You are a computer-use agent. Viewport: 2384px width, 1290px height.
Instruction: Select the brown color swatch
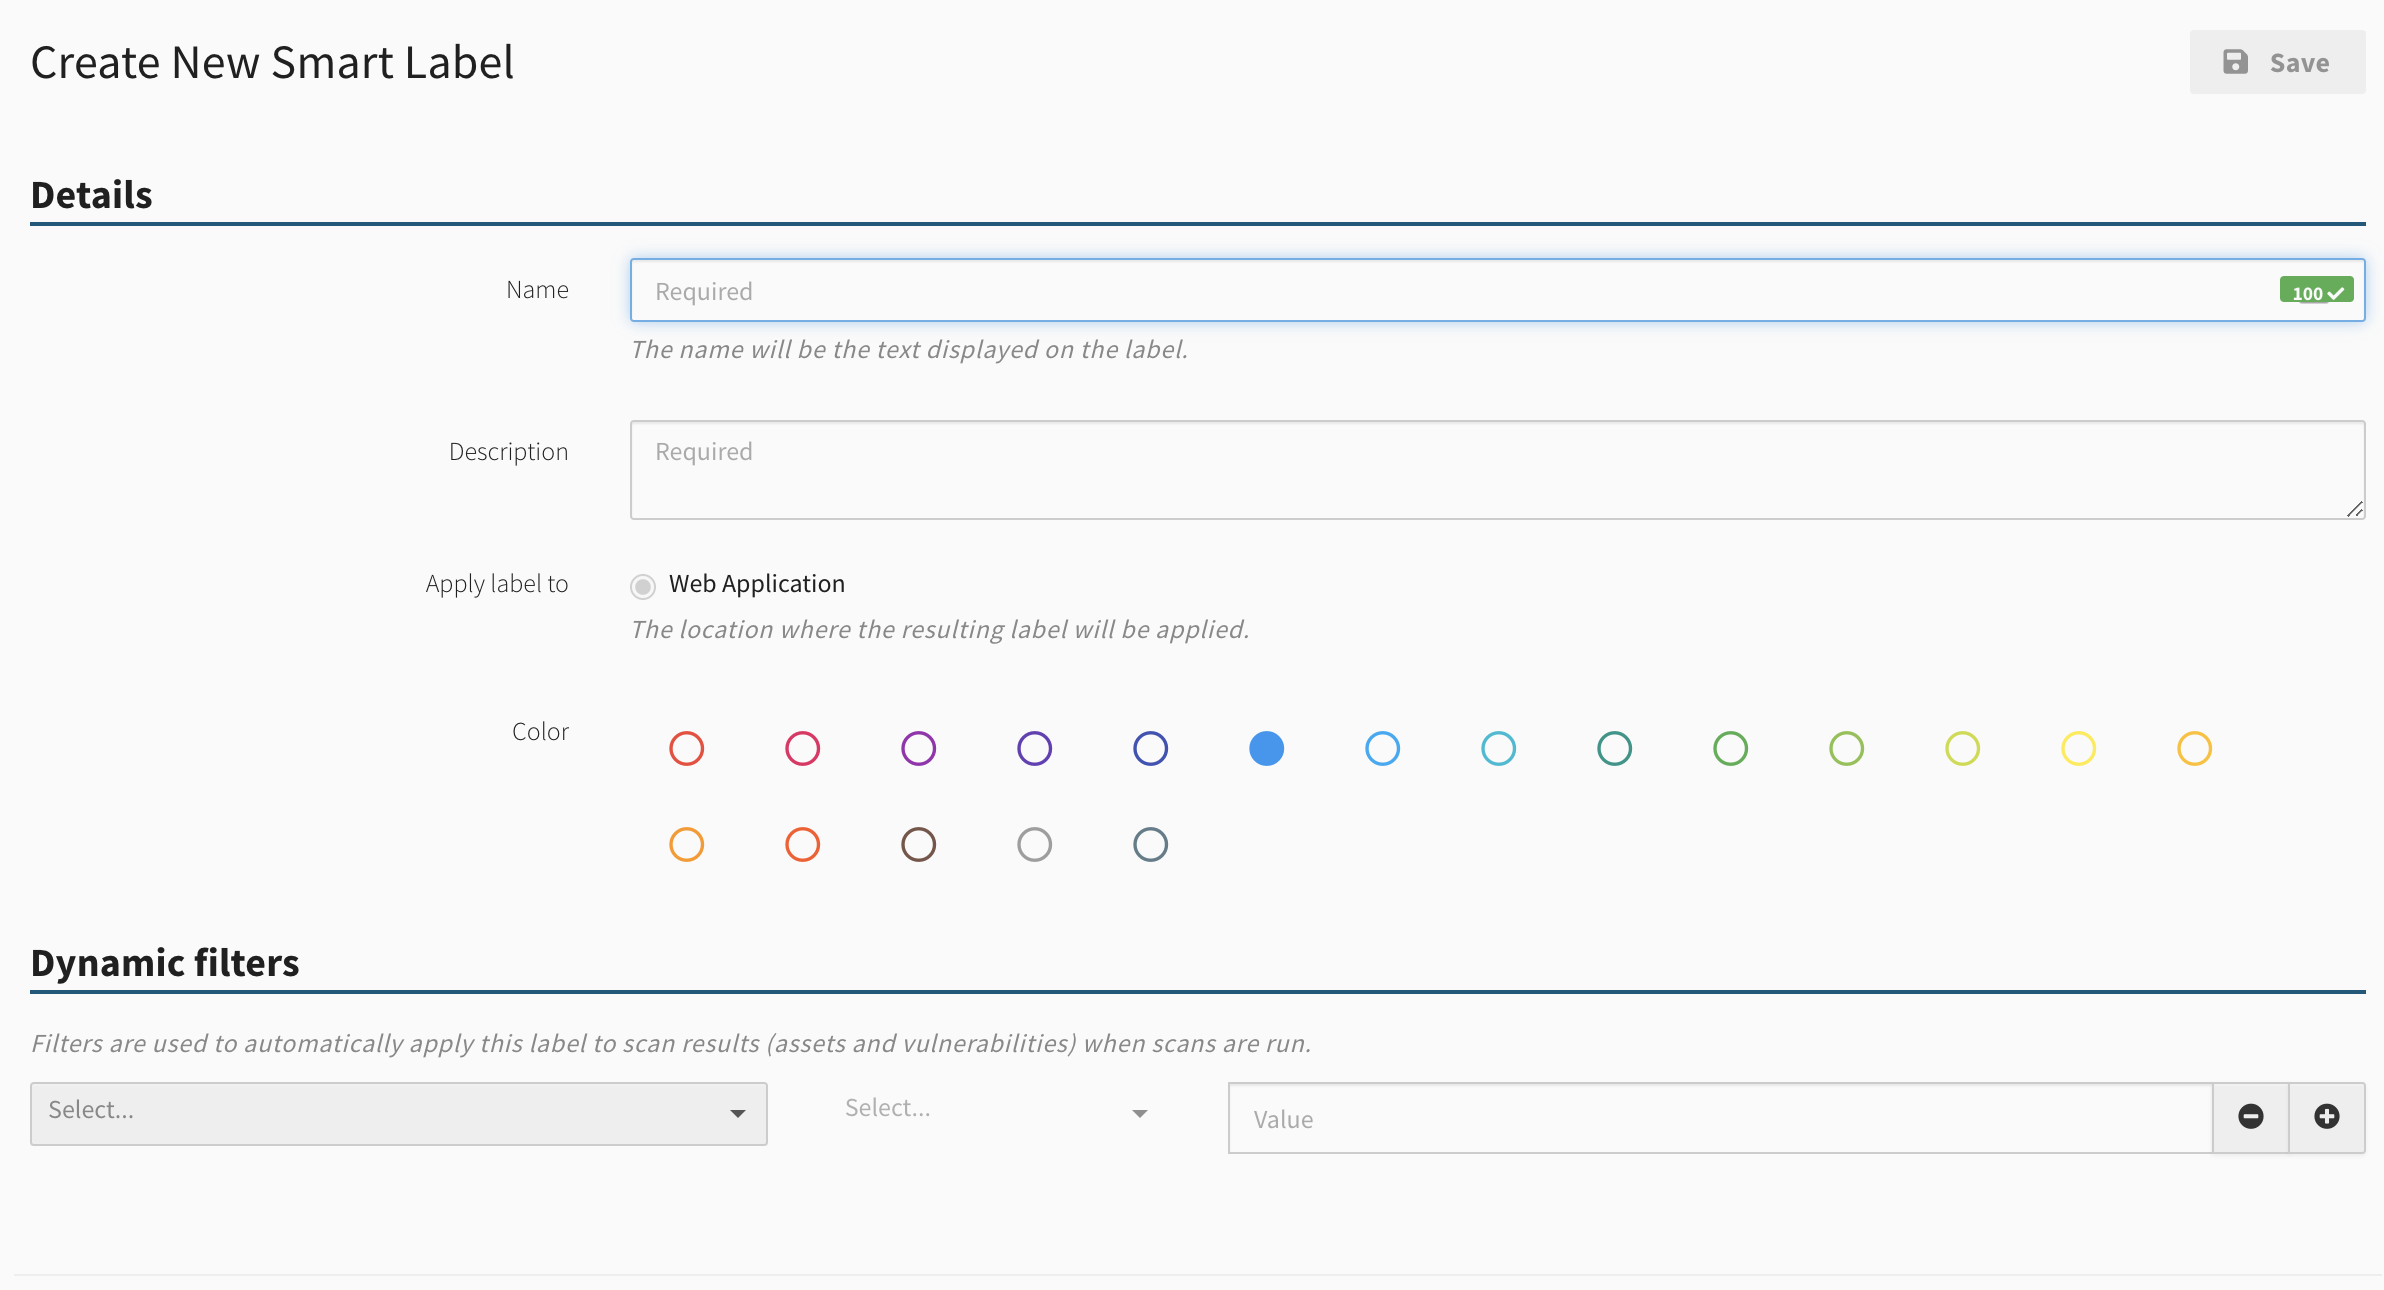[x=919, y=845]
